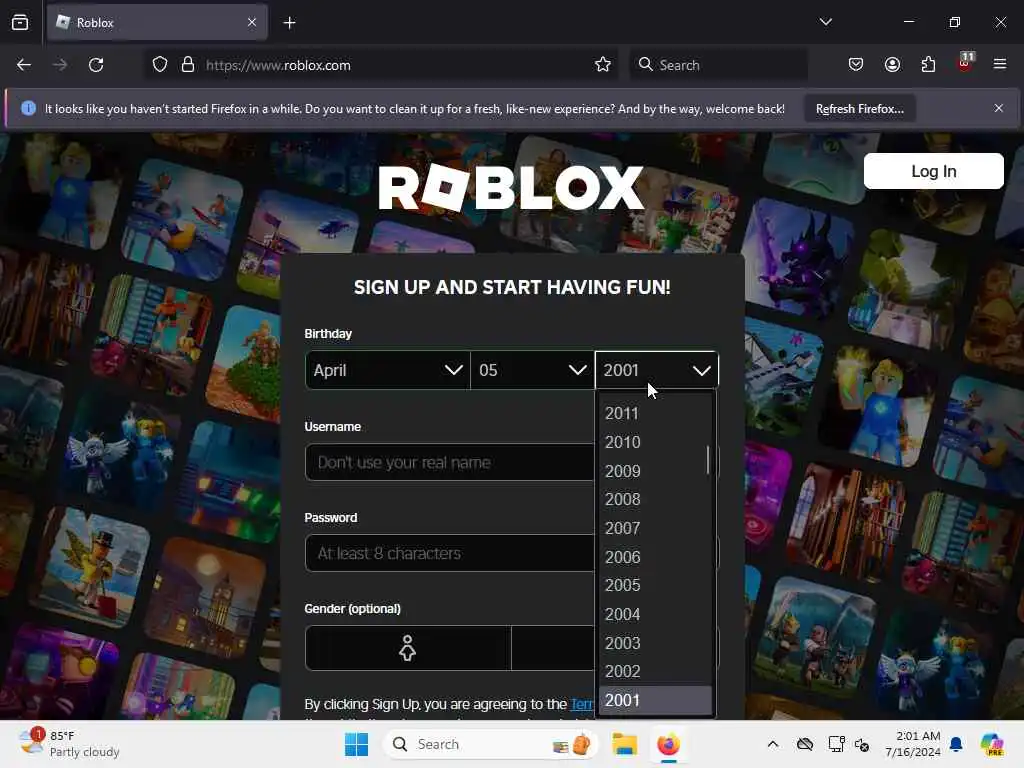Click the site padlock icon
This screenshot has width=1024, height=768.
click(188, 65)
